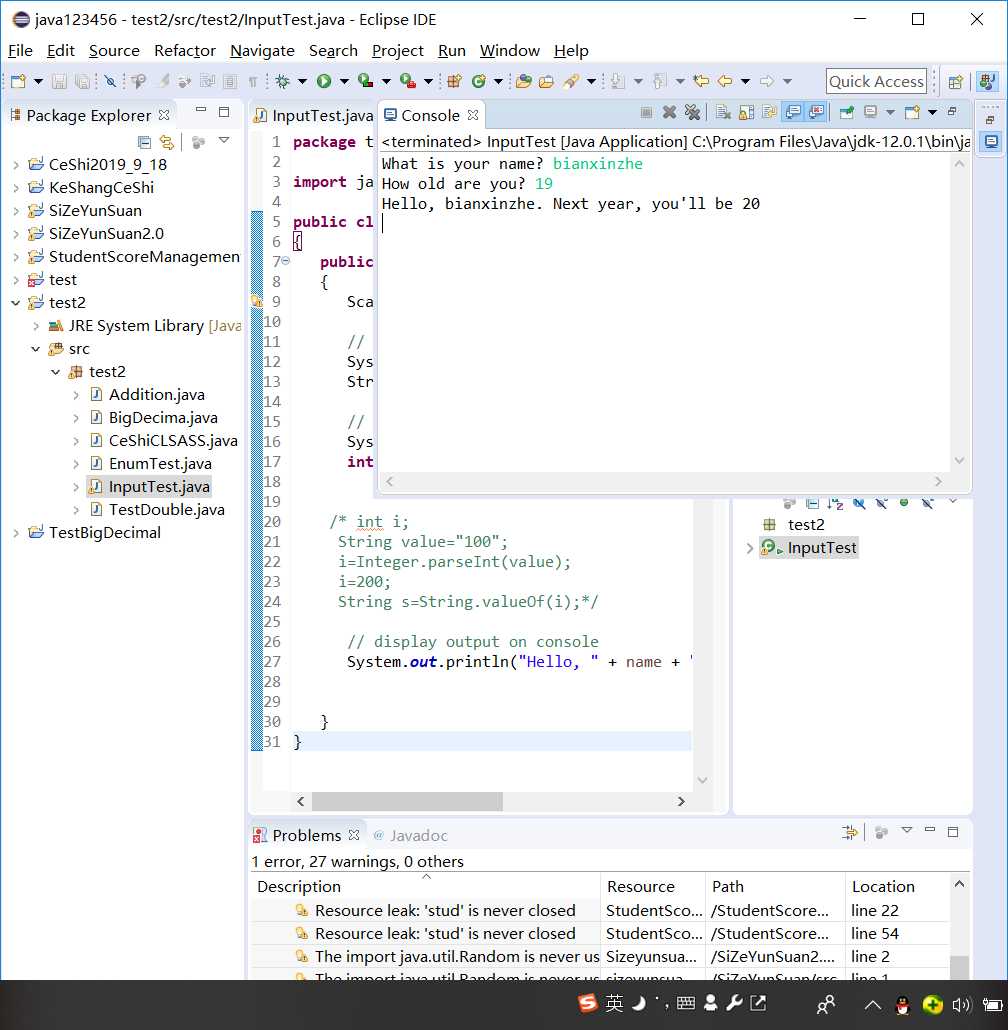Clear the Console output

pos(723,112)
